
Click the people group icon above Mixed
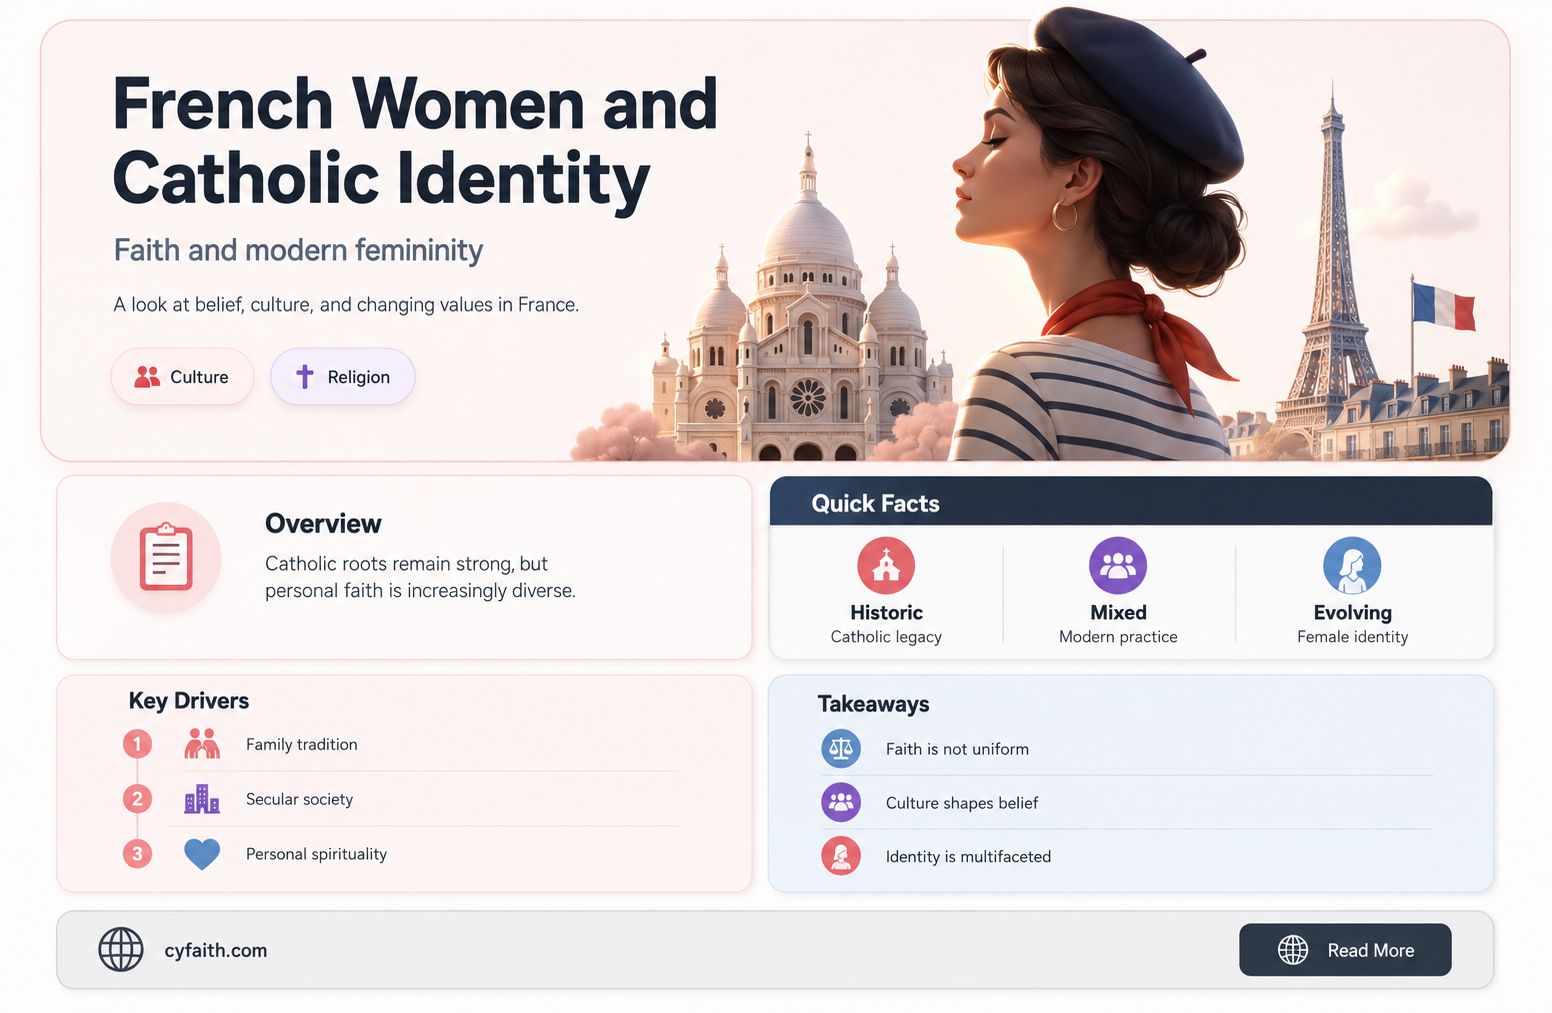[x=1118, y=566]
